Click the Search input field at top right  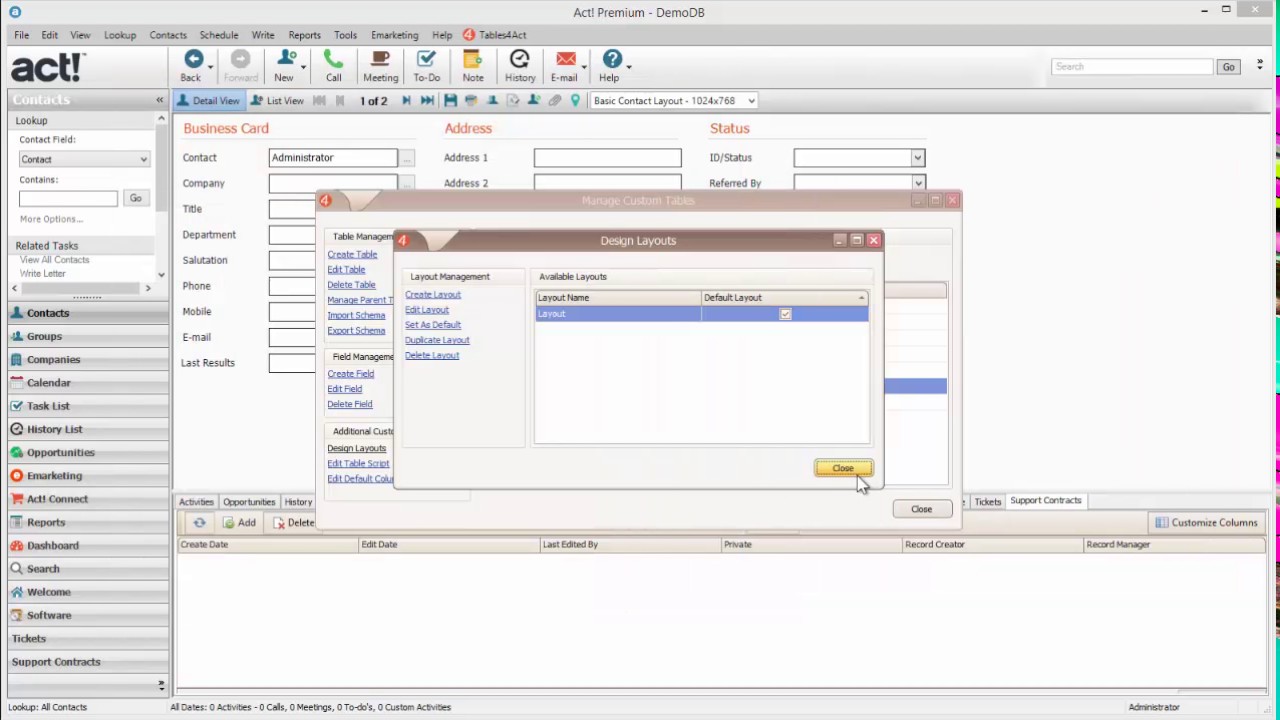(1132, 67)
